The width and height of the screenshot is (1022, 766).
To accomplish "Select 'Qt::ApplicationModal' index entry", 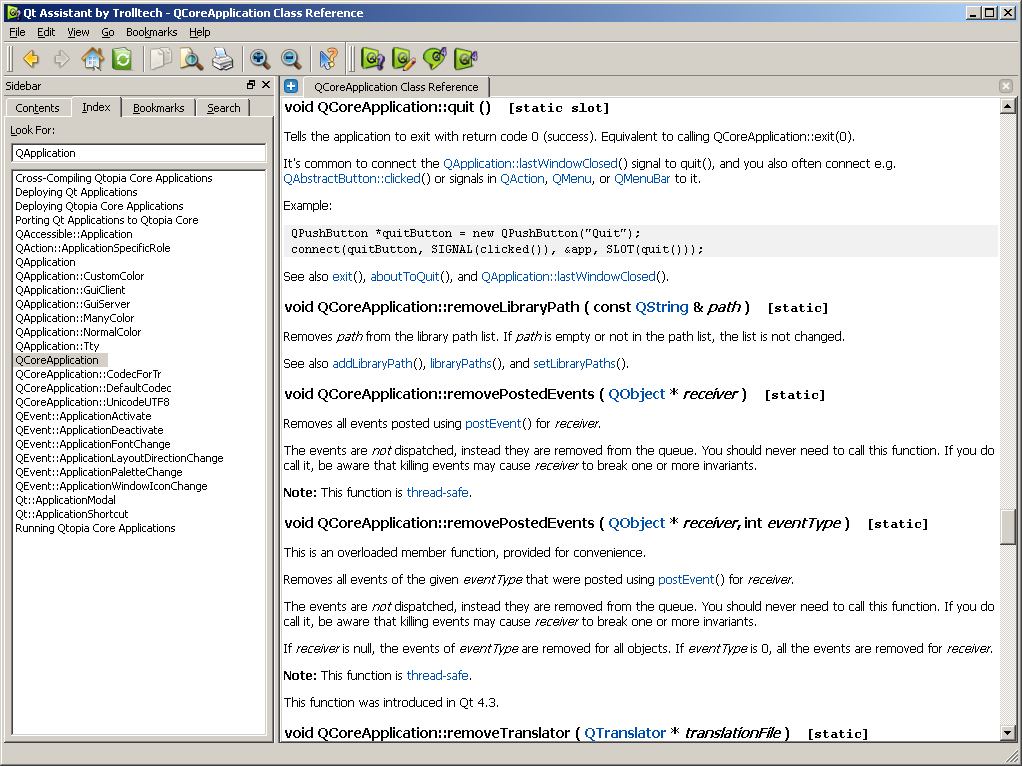I will pyautogui.click(x=65, y=500).
